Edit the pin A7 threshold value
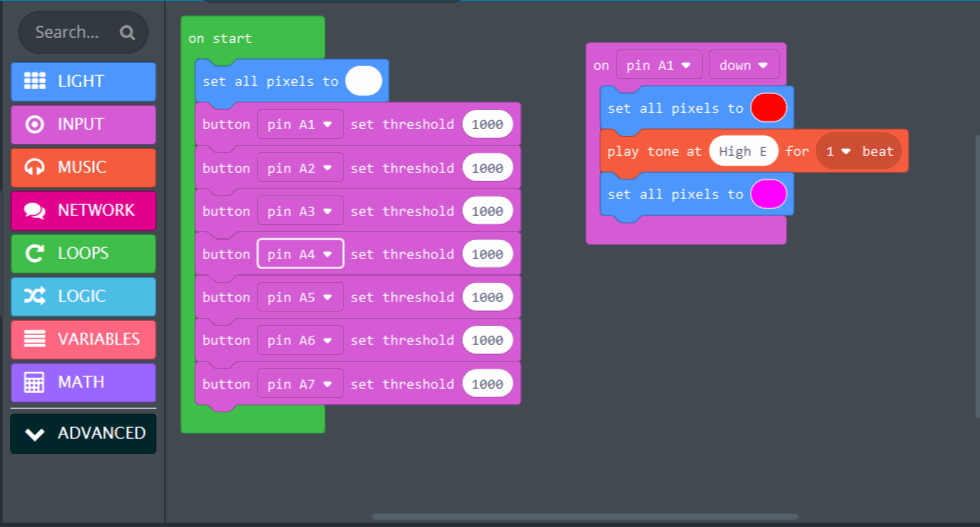The image size is (980, 527). click(487, 384)
